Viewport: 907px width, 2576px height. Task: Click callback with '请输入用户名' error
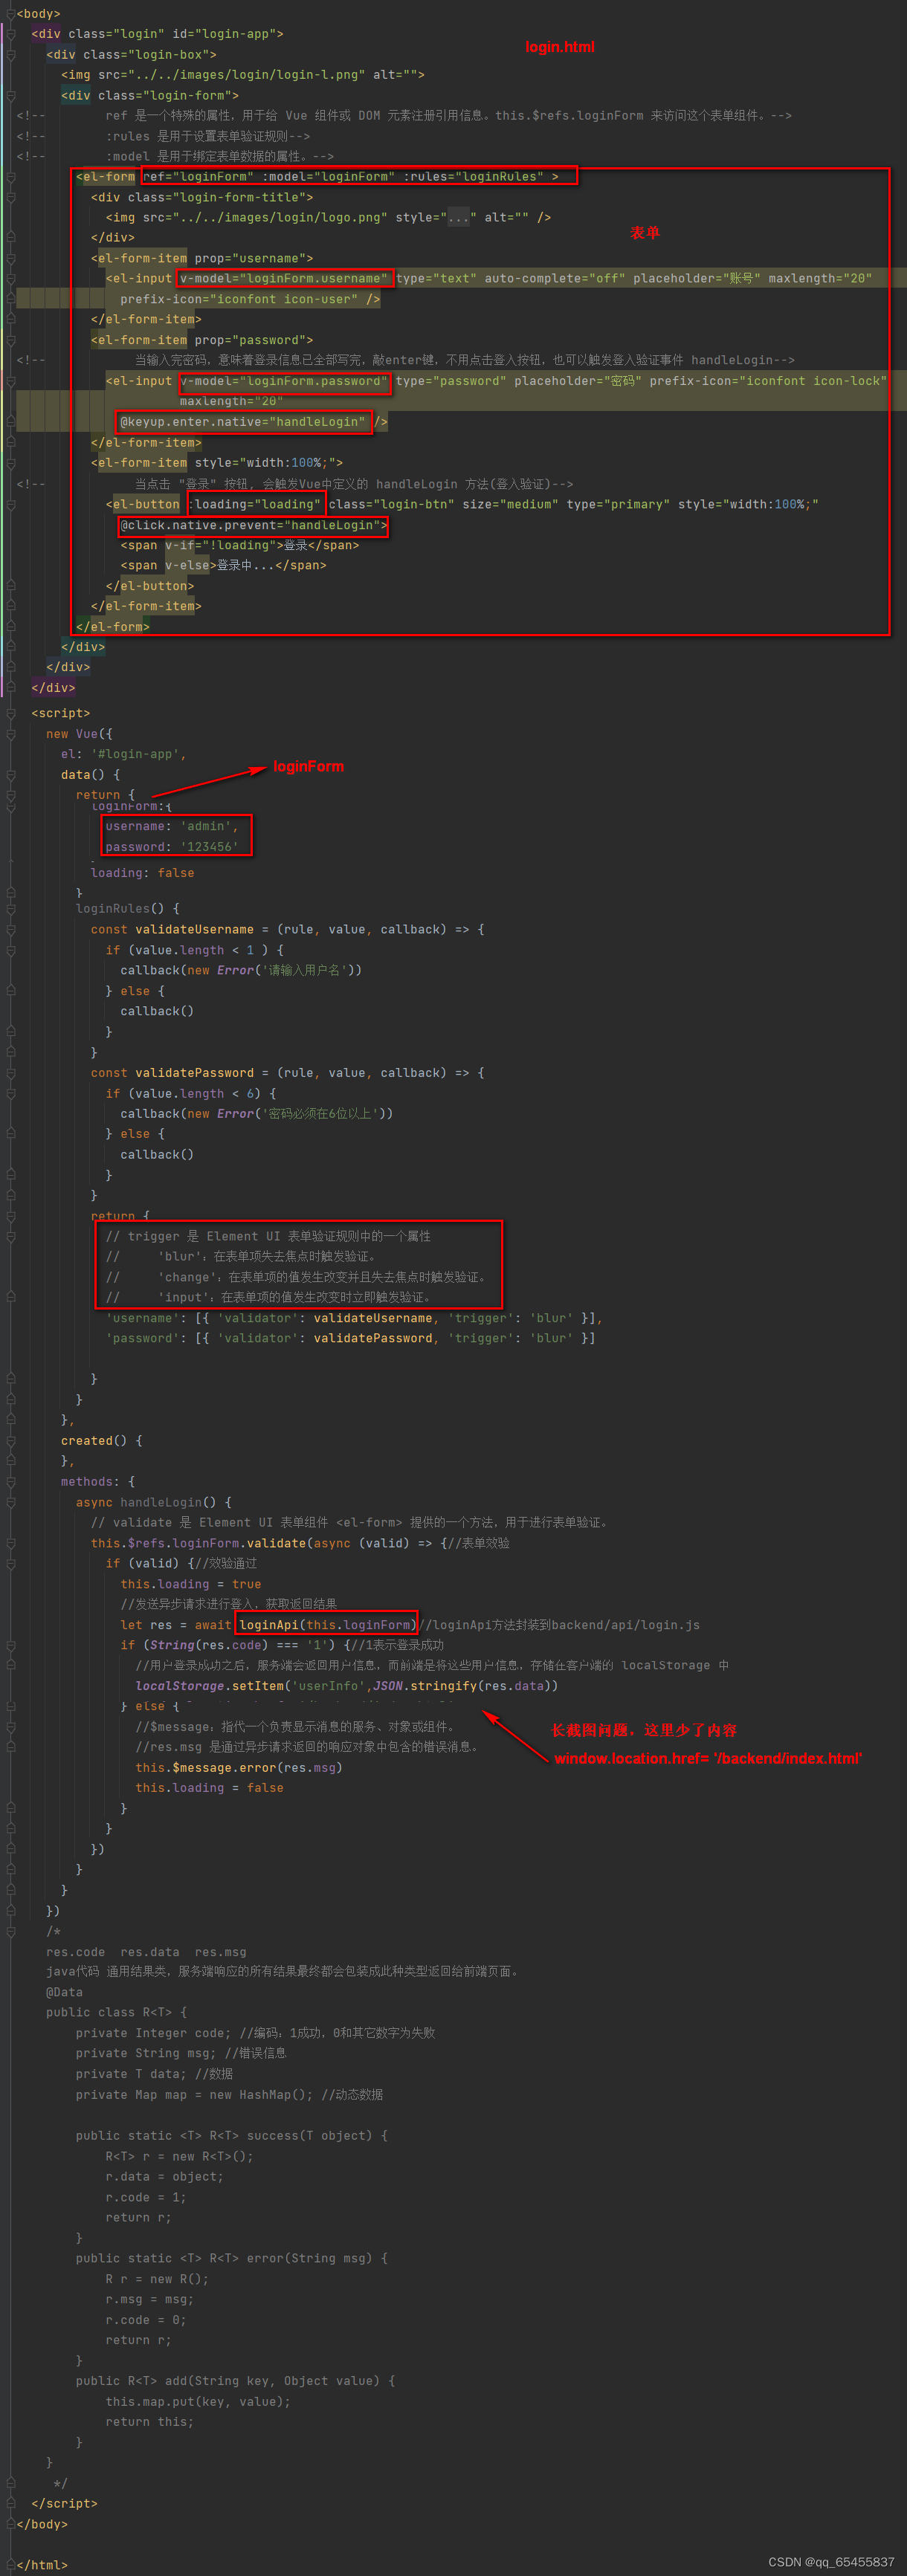pyautogui.click(x=241, y=970)
